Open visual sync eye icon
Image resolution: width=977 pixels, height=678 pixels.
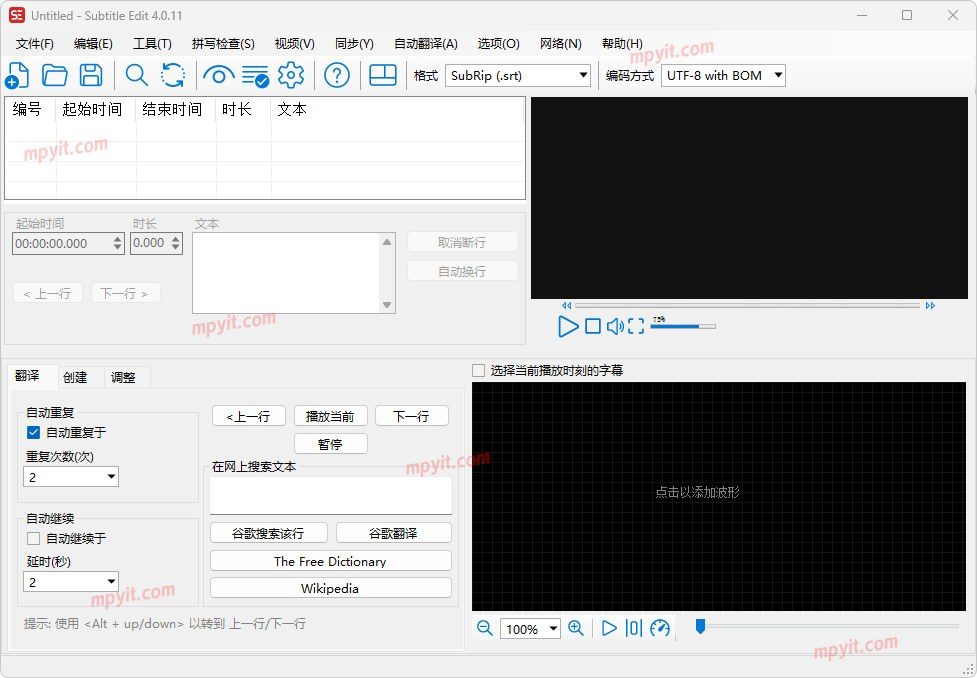[219, 75]
